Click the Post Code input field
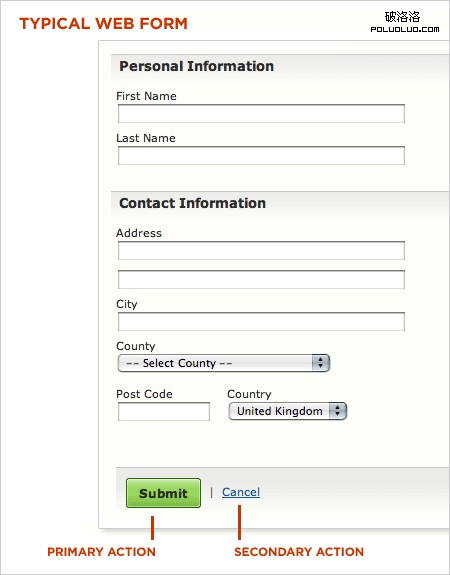The image size is (450, 575). point(164,411)
